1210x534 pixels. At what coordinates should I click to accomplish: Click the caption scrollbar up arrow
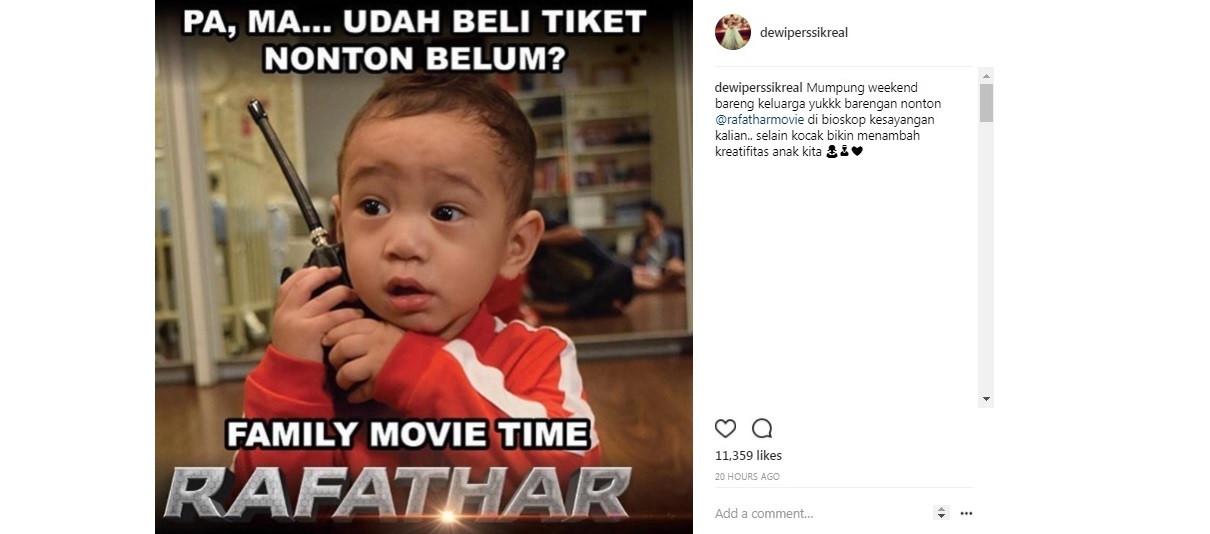point(986,76)
